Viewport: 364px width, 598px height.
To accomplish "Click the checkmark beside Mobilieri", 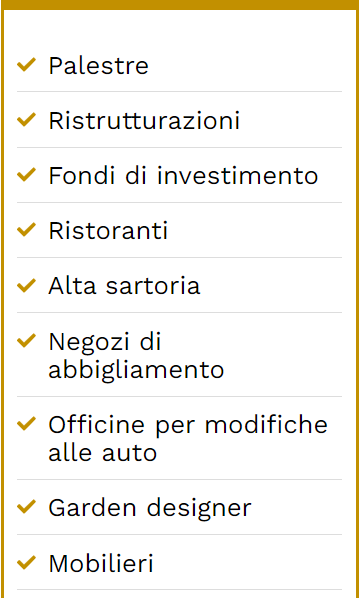I will (x=26, y=562).
